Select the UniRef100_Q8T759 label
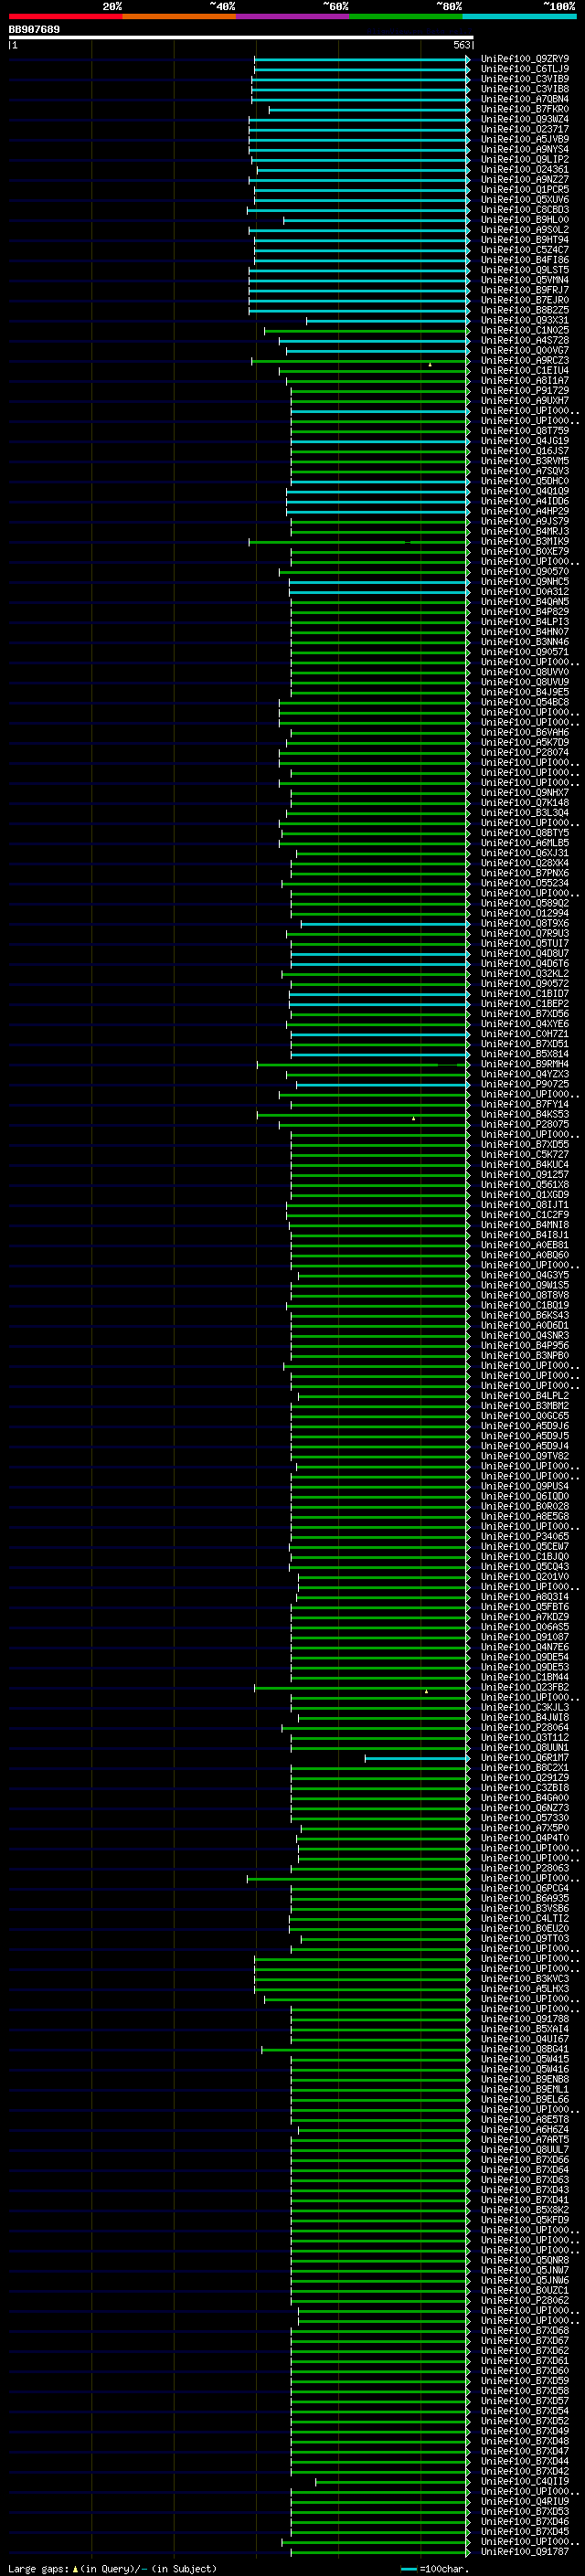This screenshot has height=2576, width=585. 524,431
